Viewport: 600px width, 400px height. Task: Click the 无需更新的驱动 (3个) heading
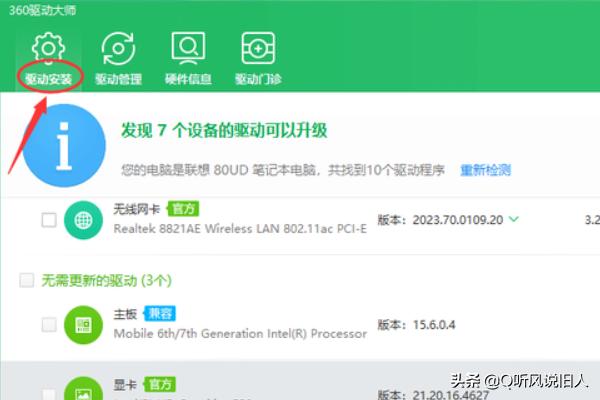pyautogui.click(x=106, y=281)
